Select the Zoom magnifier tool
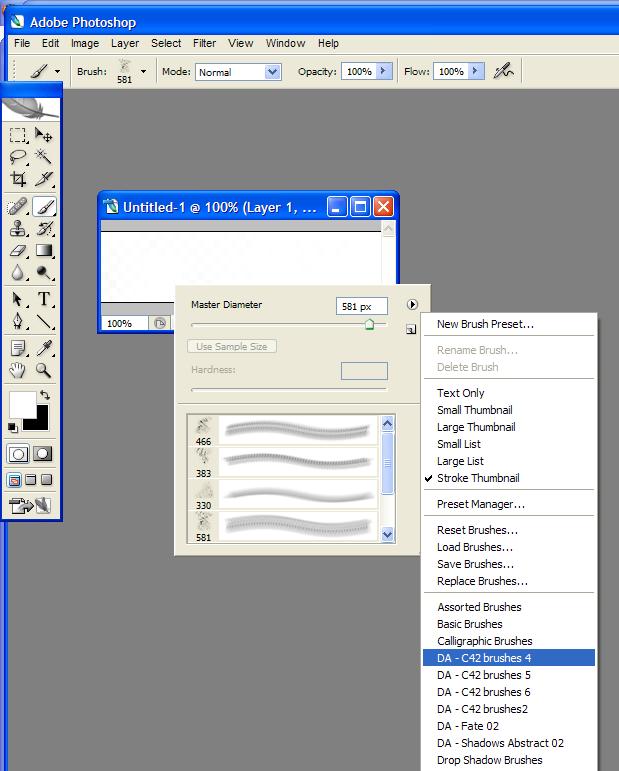 44,371
